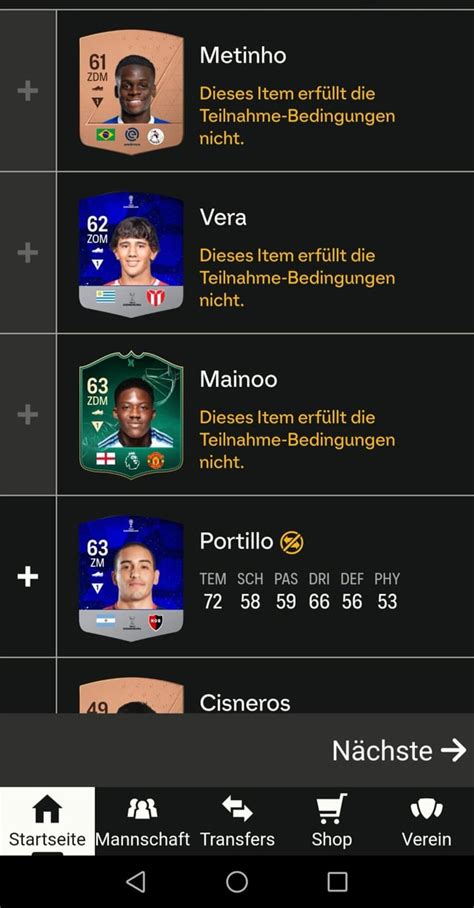This screenshot has width=474, height=908.
Task: Add Portillo with the plus button
Action: point(28,577)
